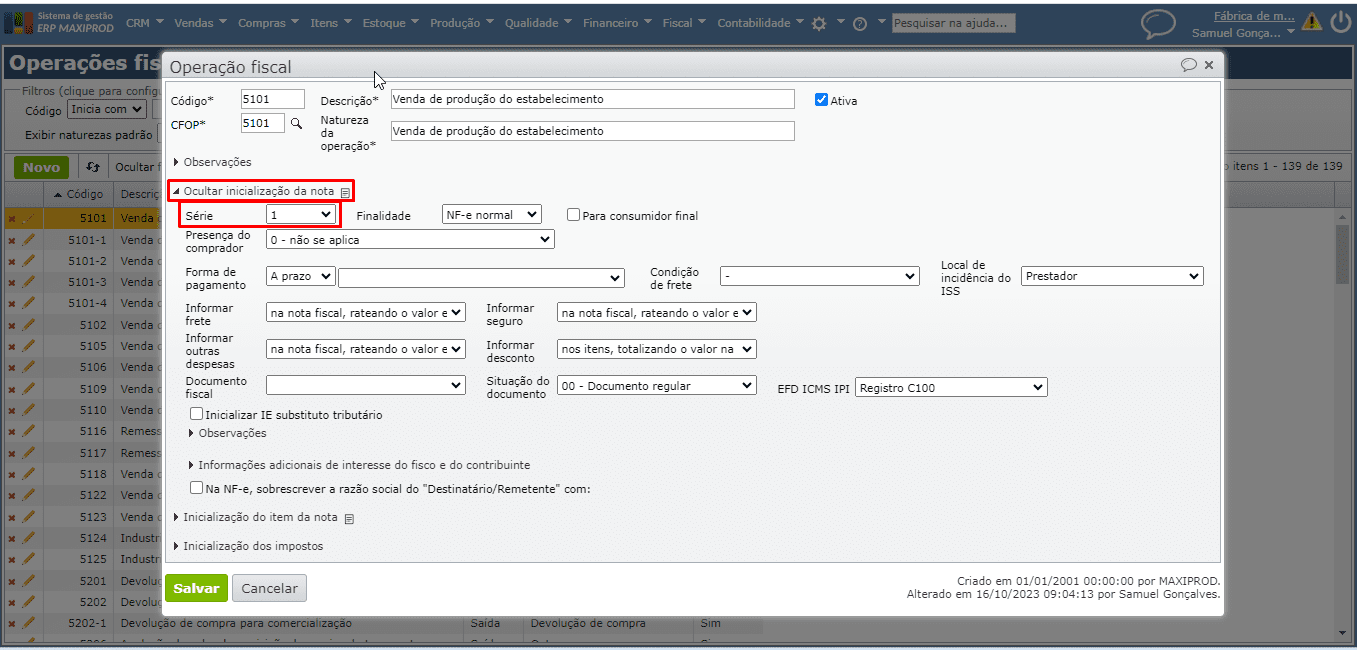This screenshot has width=1357, height=650.
Task: Enable Para consumidor final checkbox
Action: pyautogui.click(x=573, y=215)
